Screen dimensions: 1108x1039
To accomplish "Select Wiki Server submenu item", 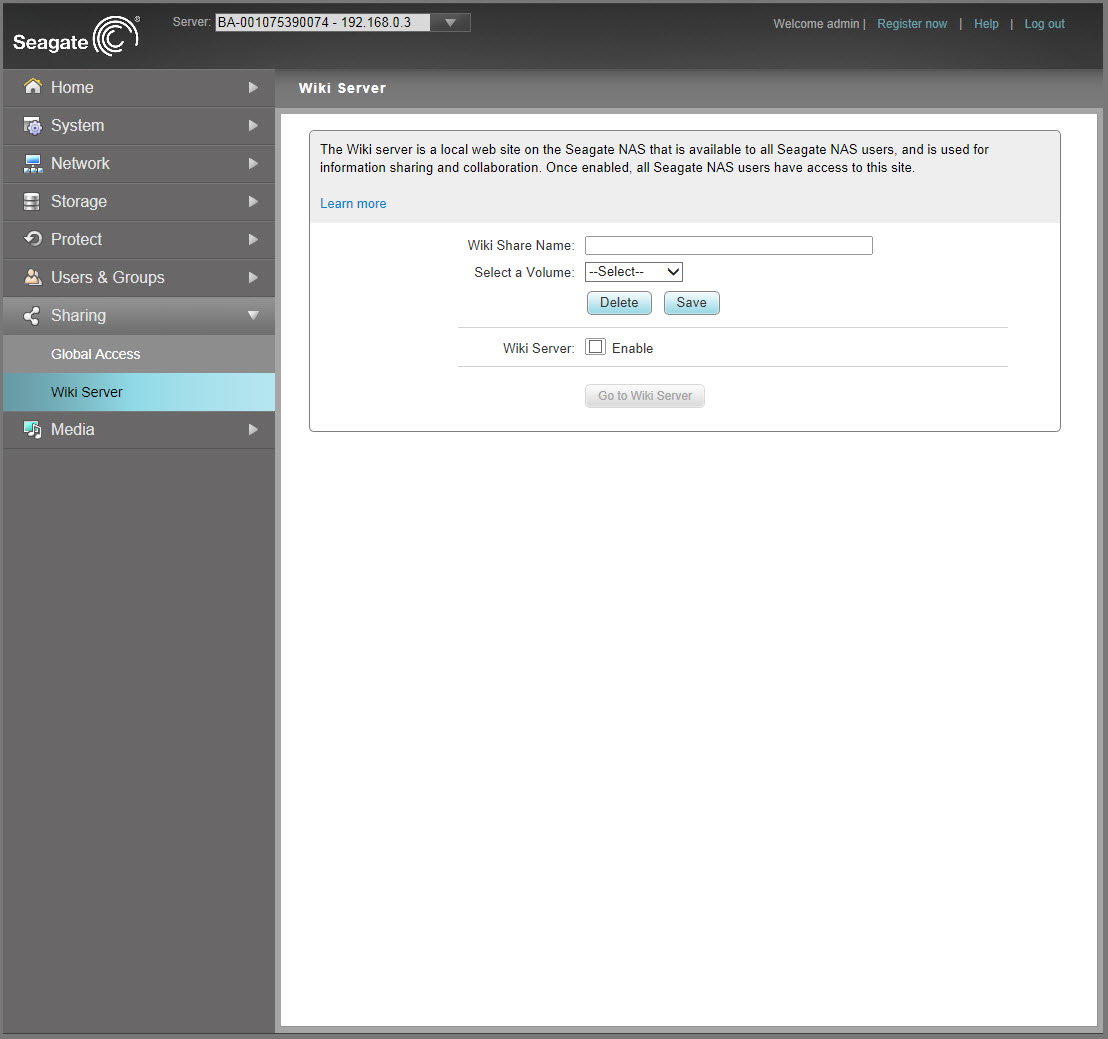I will (x=139, y=392).
